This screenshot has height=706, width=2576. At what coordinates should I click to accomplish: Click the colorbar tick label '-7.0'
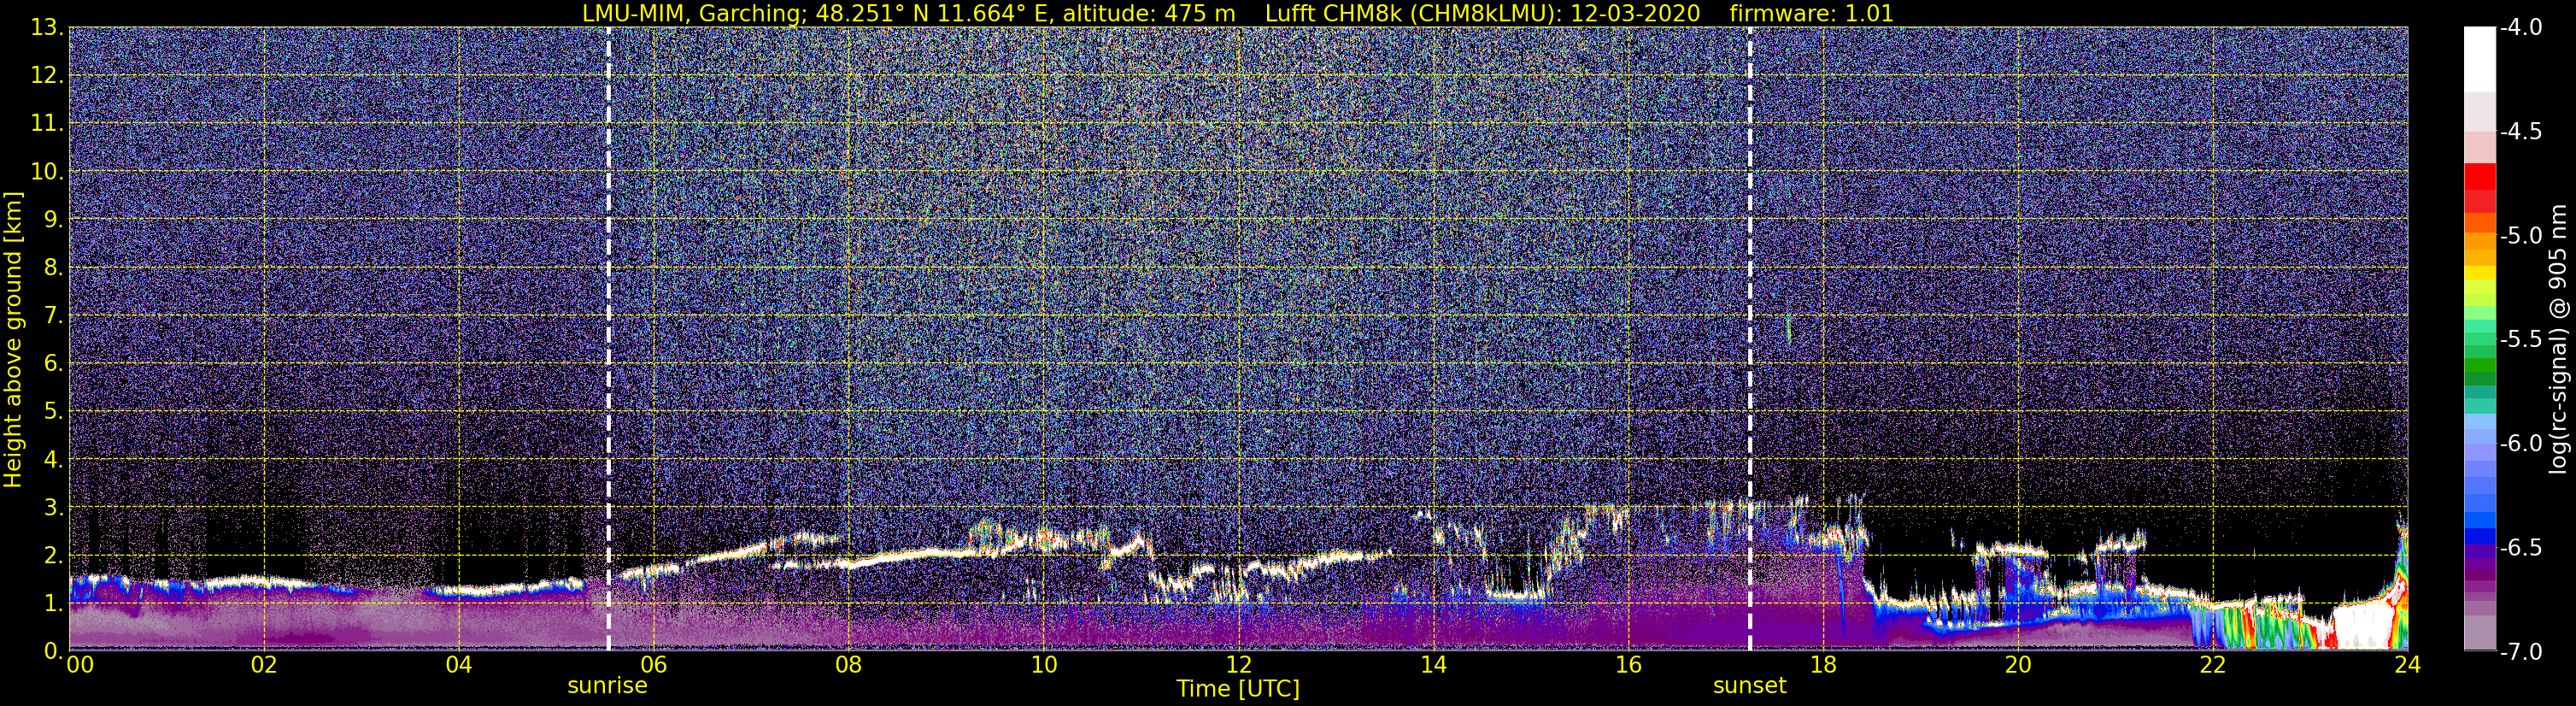[x=2521, y=651]
